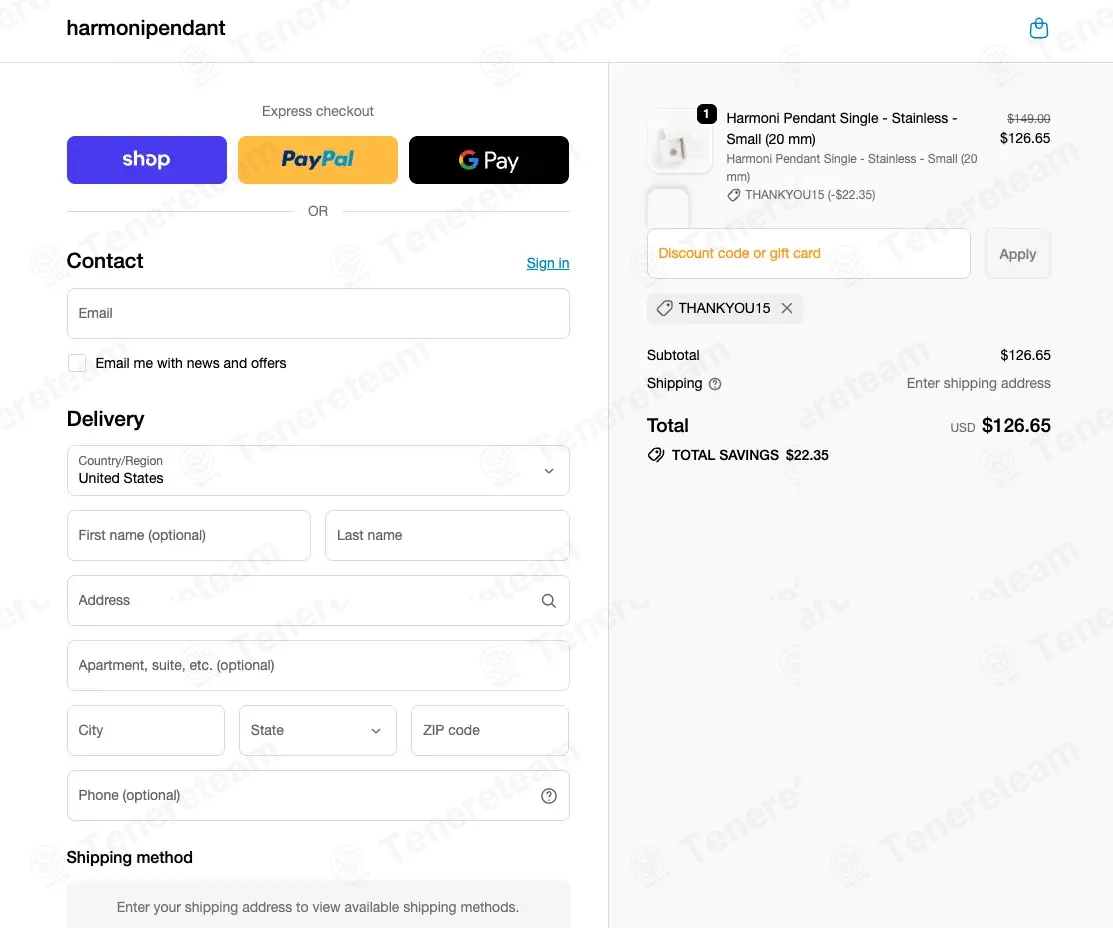Viewport: 1113px width, 928px height.
Task: Open the shopping bag cart icon
Action: (1039, 28)
